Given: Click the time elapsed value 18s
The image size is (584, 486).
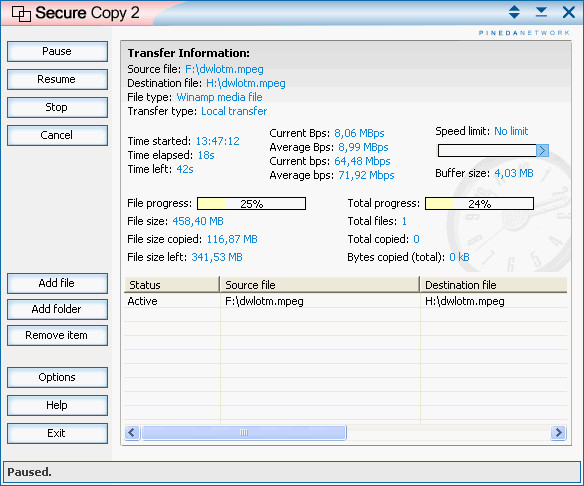Looking at the screenshot, I should pyautogui.click(x=206, y=155).
